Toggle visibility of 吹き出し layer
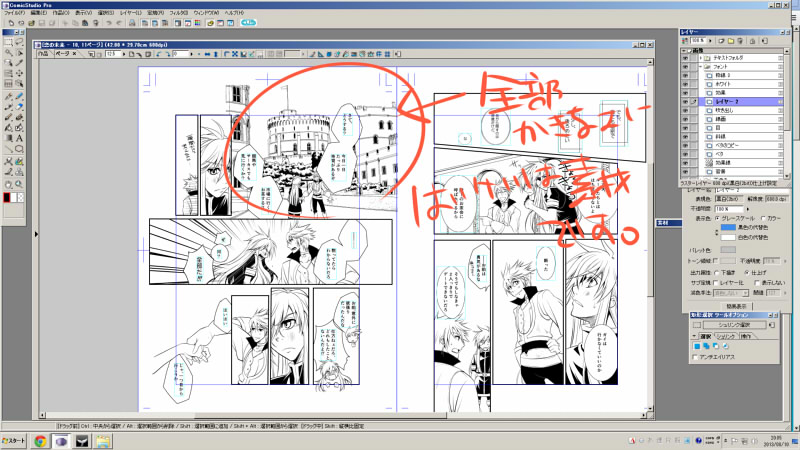 (685, 110)
